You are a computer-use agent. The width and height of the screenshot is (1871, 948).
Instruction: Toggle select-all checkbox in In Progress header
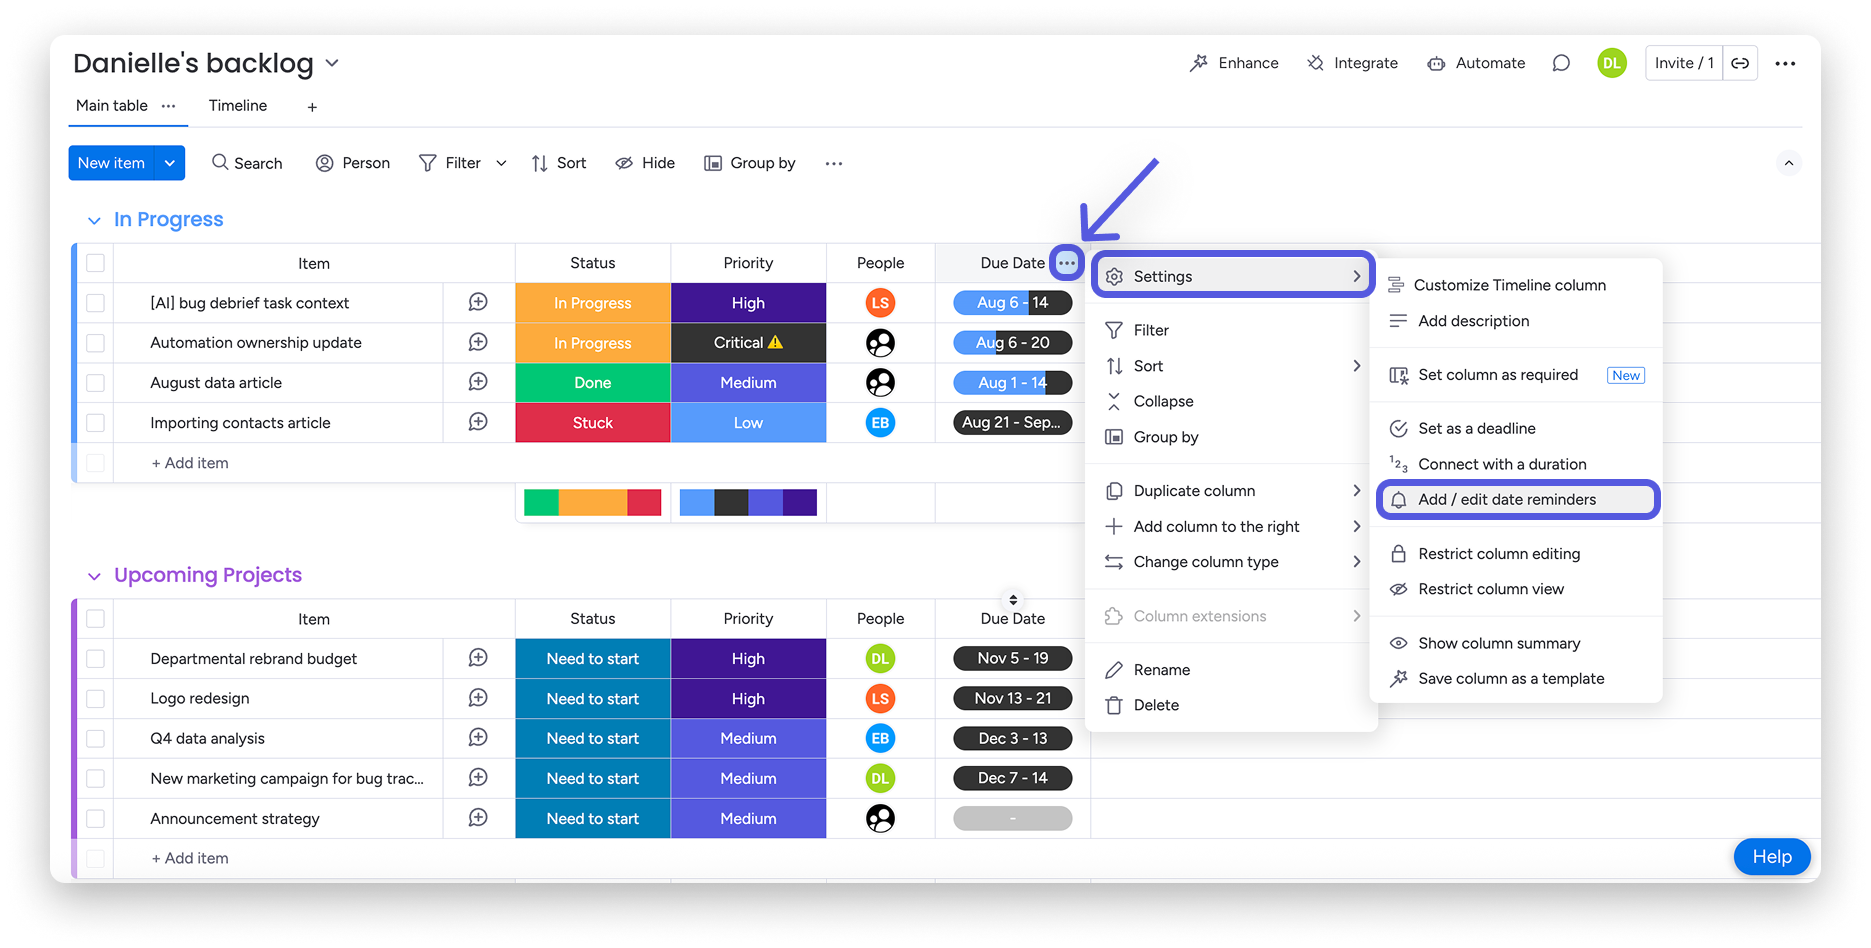95,263
